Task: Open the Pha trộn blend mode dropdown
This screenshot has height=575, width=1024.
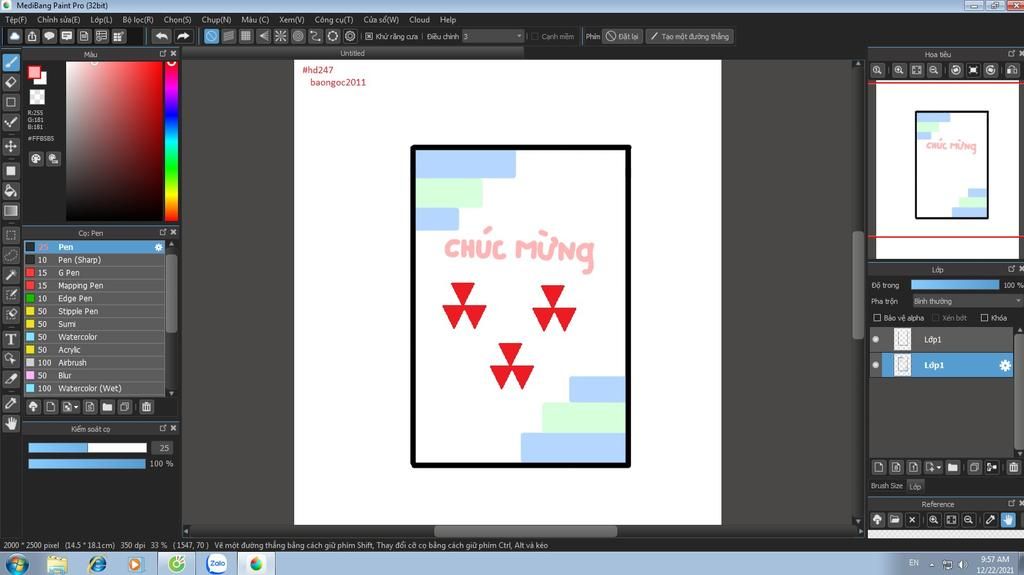Action: (x=967, y=301)
